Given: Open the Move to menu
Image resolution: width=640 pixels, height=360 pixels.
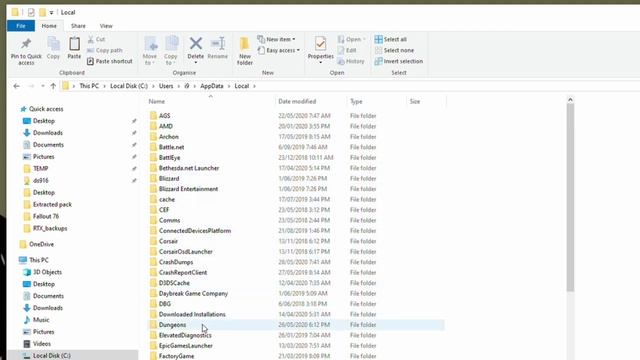Looking at the screenshot, I should click(150, 51).
